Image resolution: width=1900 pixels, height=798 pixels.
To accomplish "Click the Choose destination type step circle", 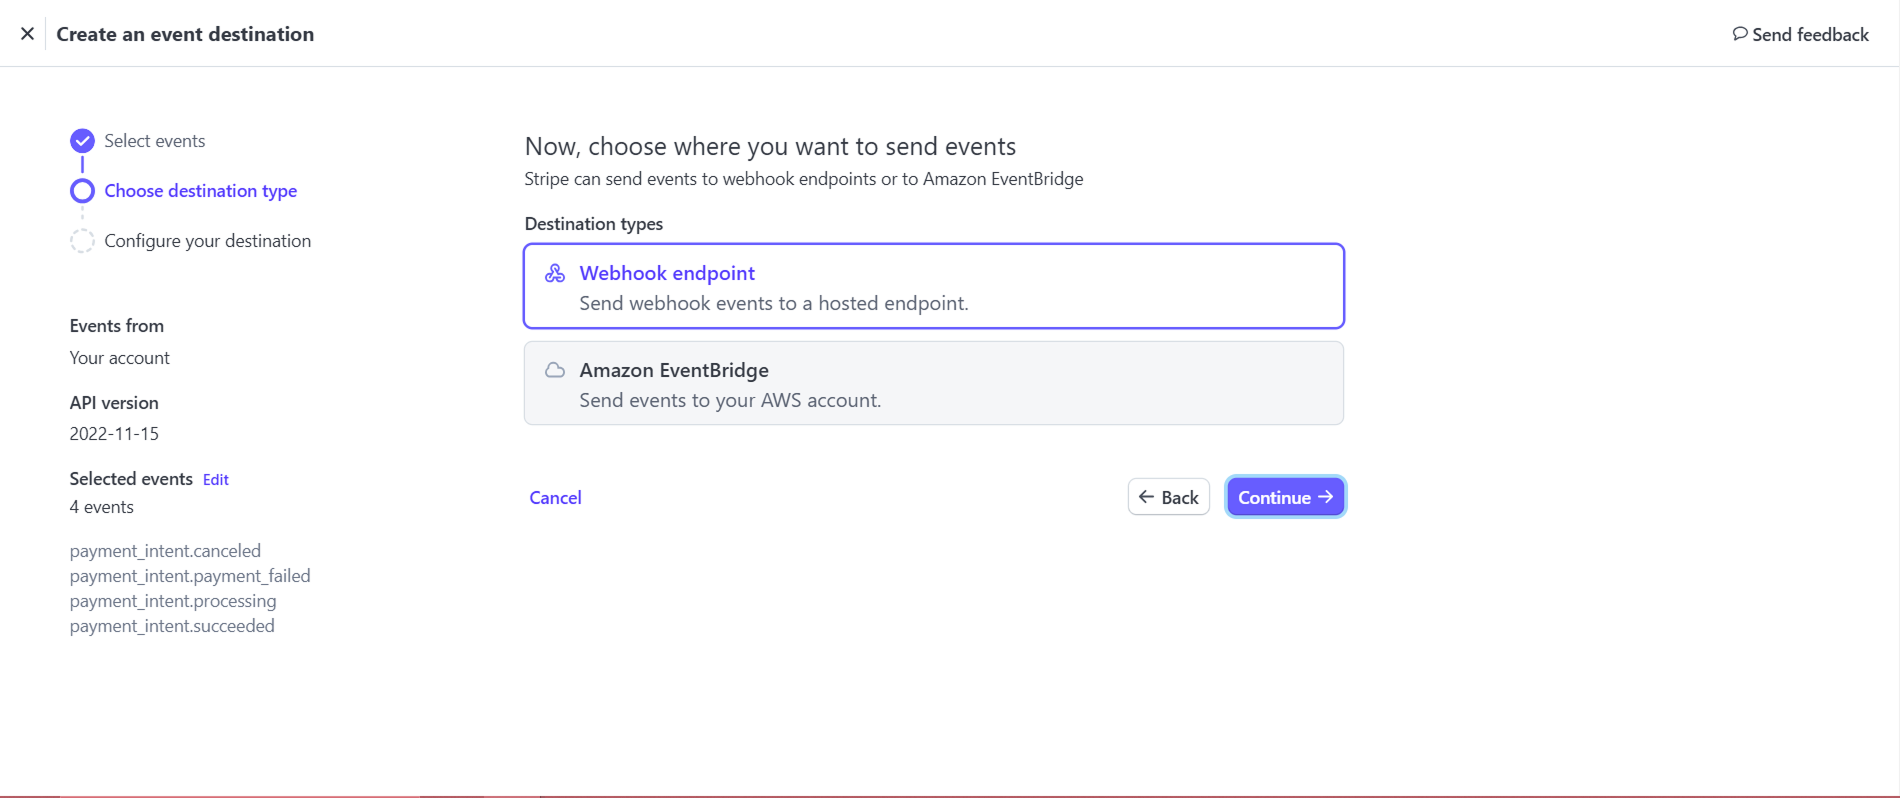I will coord(82,191).
